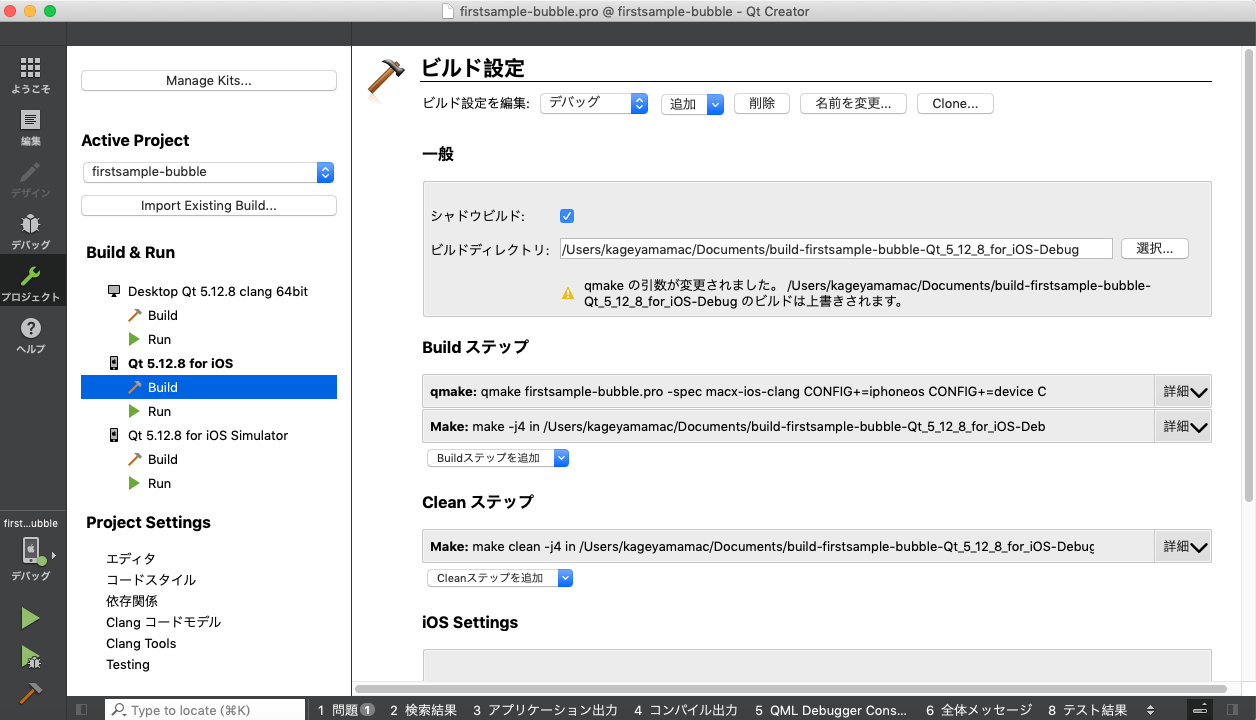The height and width of the screenshot is (720, 1256).
Task: Toggle right sidebar icon in status bar
Action: 1233,709
